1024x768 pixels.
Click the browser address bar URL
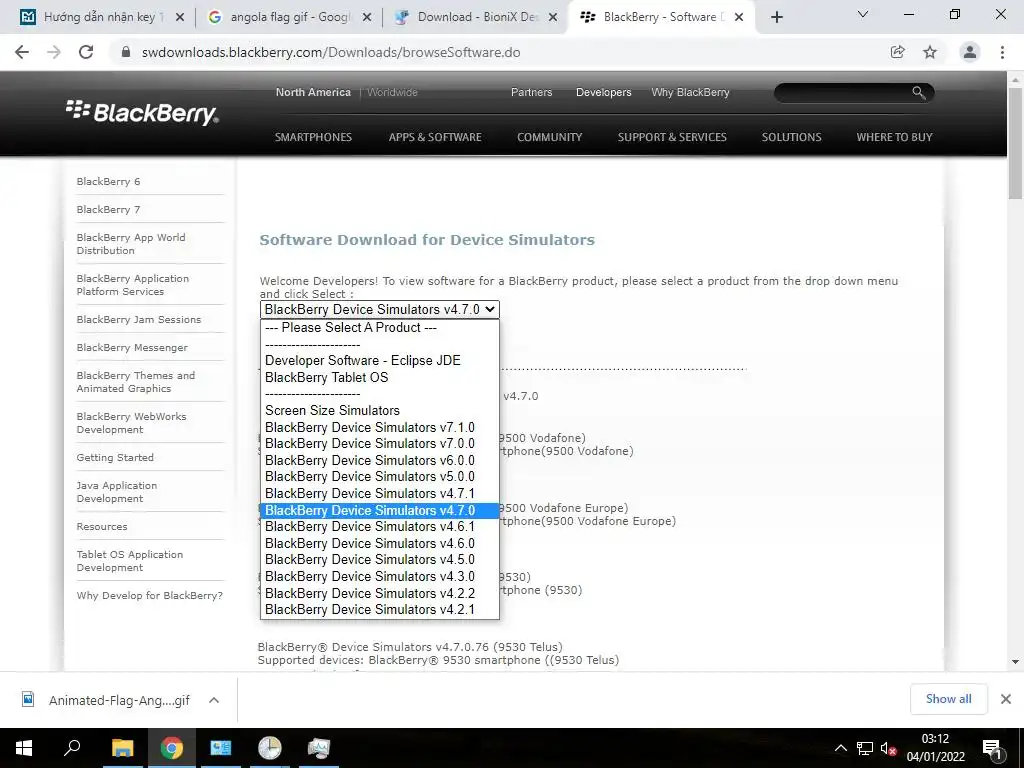tap(331, 52)
